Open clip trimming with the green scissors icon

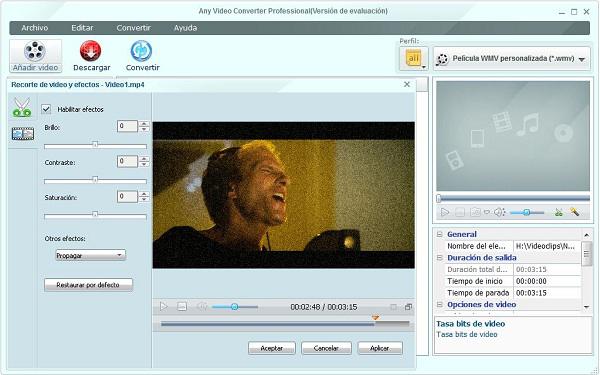pyautogui.click(x=559, y=212)
